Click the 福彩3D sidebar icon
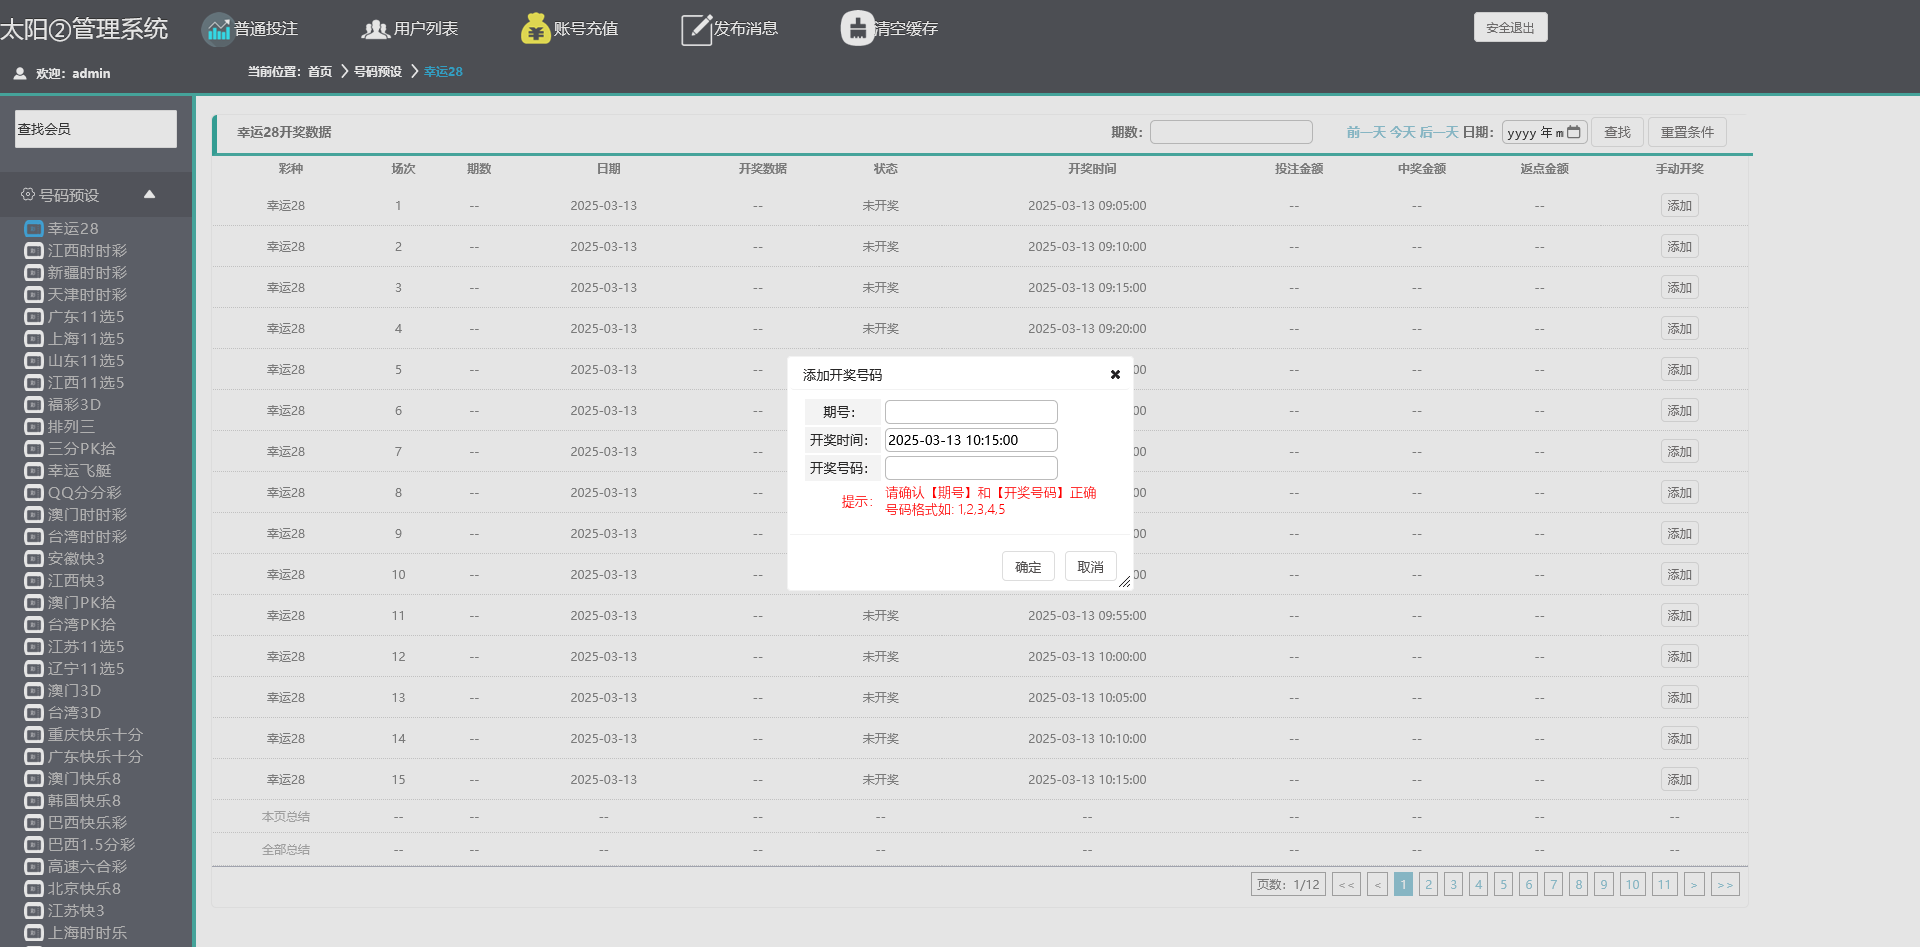 click(34, 404)
